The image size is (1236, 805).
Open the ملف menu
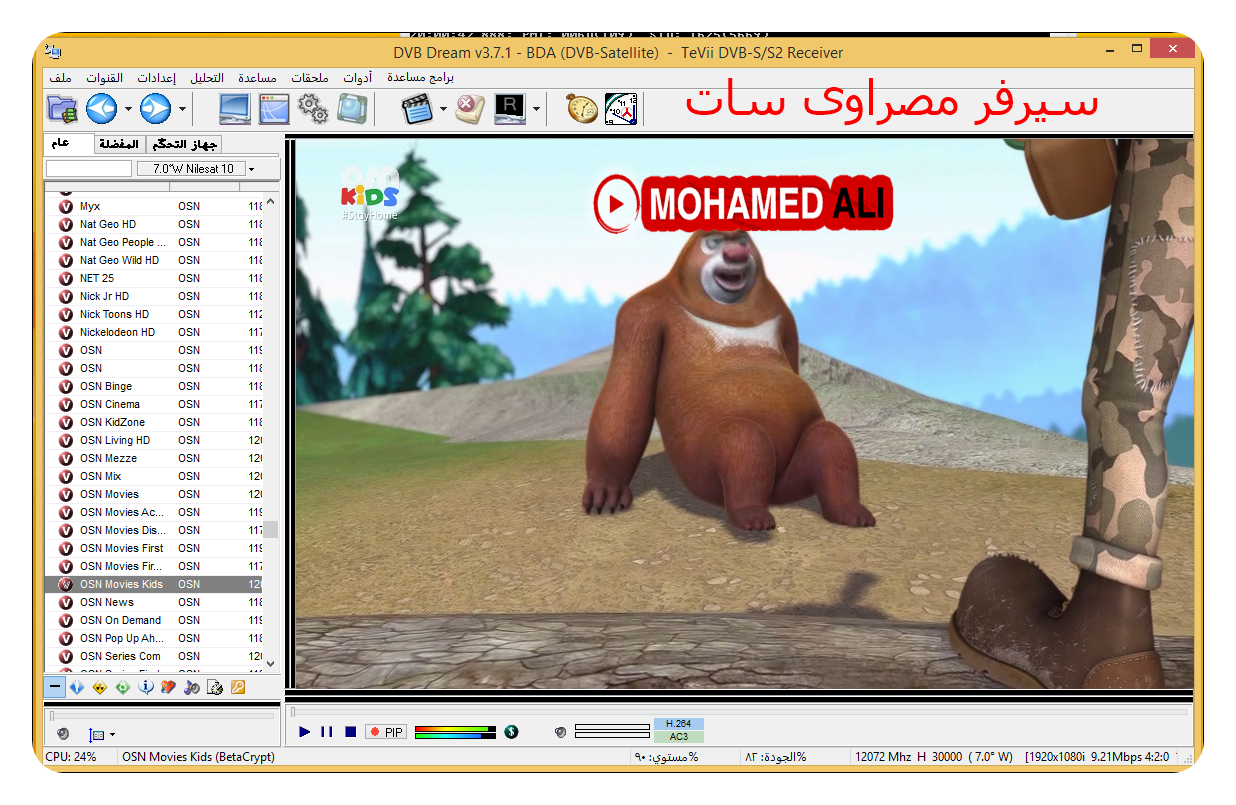60,77
